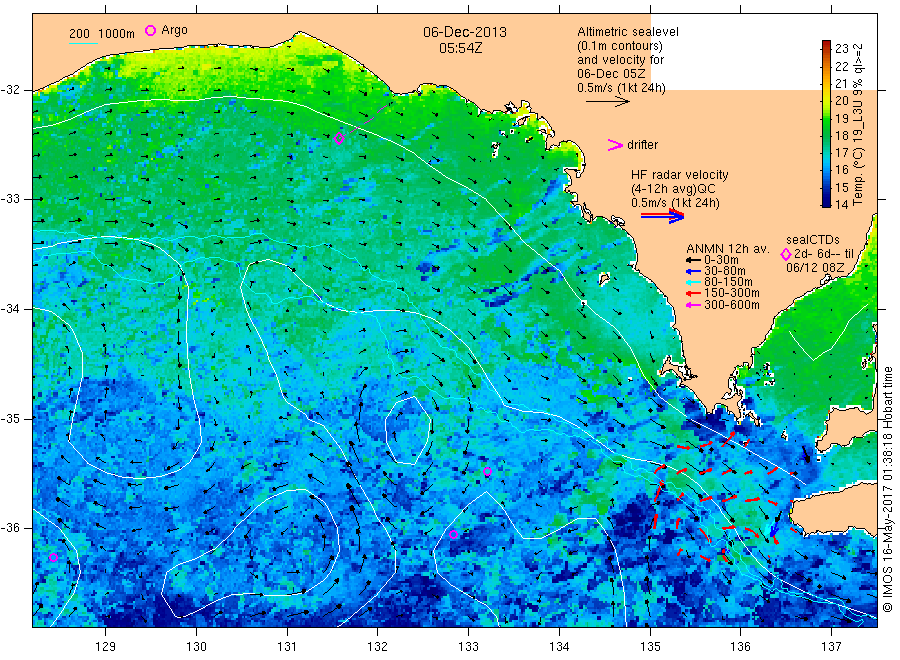Click the dark red top of the temperature colour bar
Screen dimensions: 900x660
[826, 45]
